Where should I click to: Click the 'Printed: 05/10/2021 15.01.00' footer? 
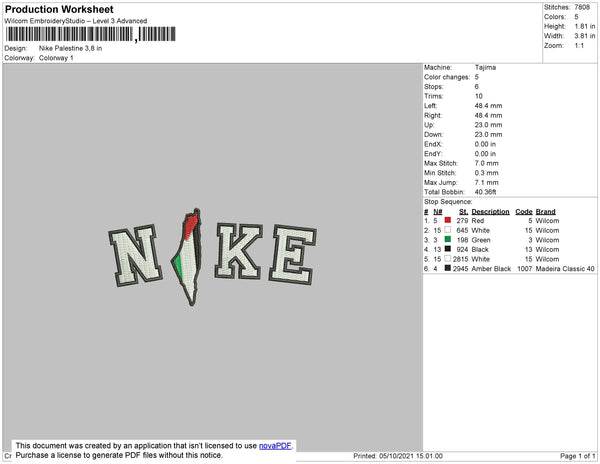pyautogui.click(x=398, y=456)
